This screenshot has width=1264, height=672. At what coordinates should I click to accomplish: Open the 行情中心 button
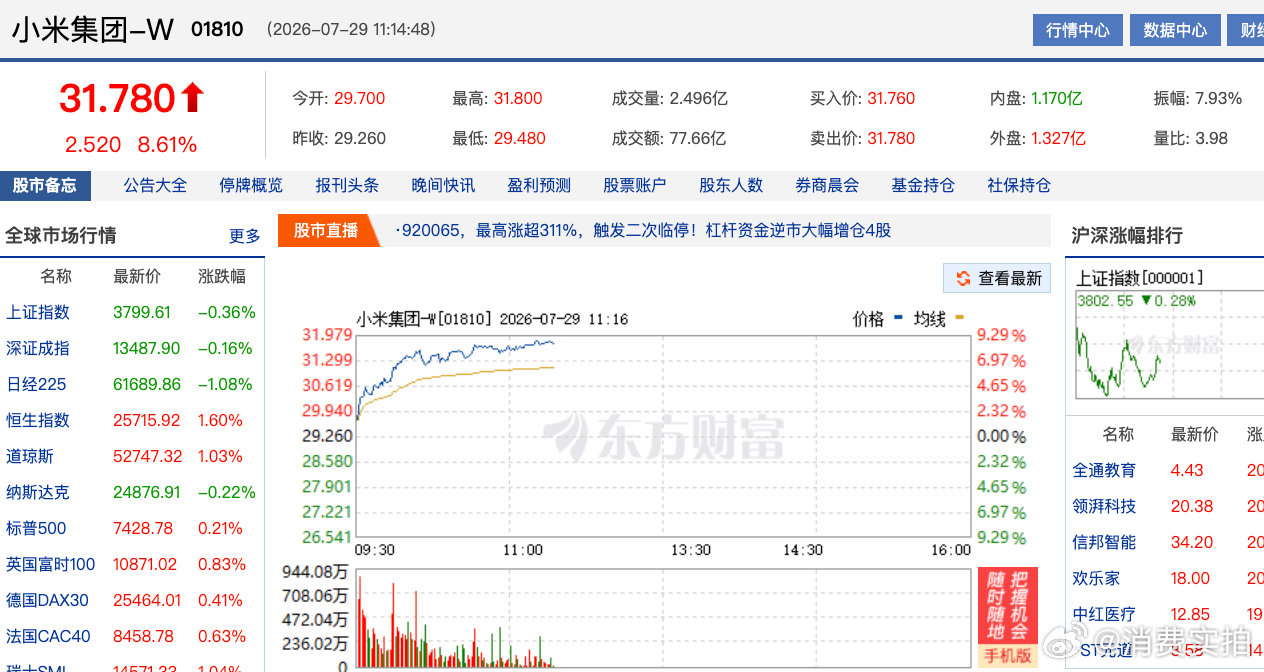pos(1078,30)
